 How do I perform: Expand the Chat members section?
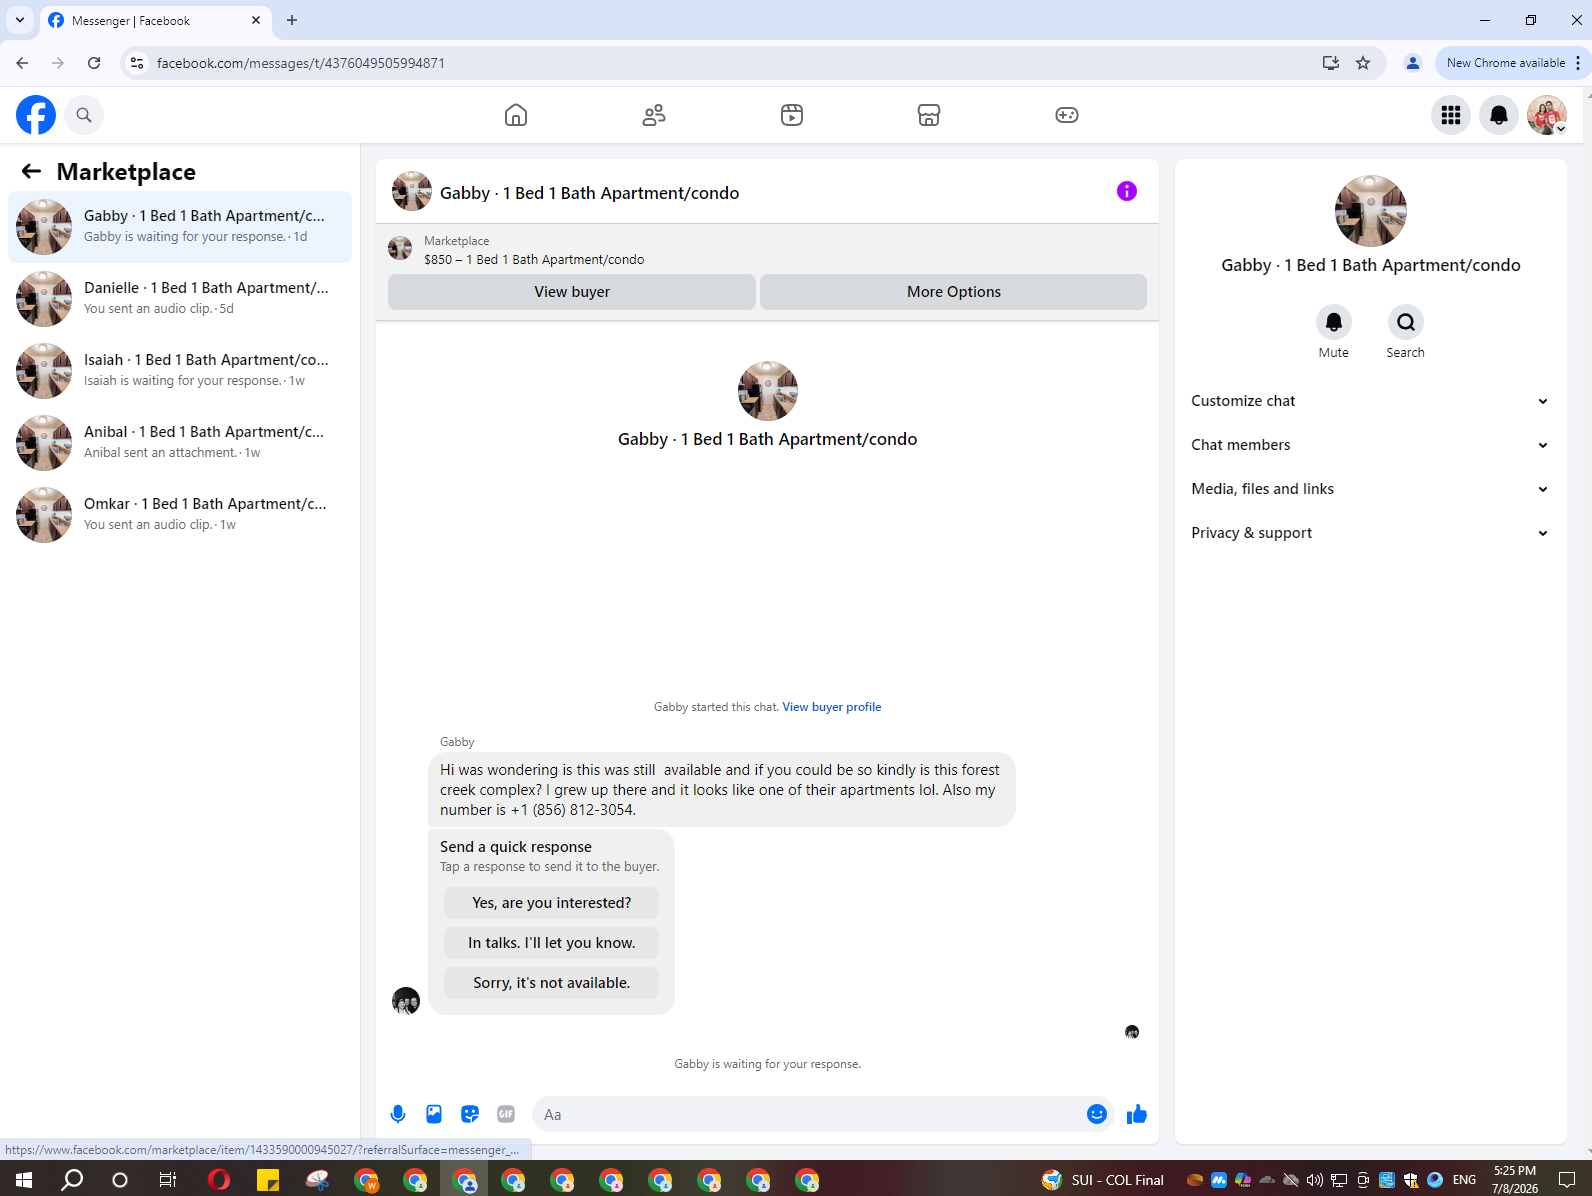(1370, 445)
